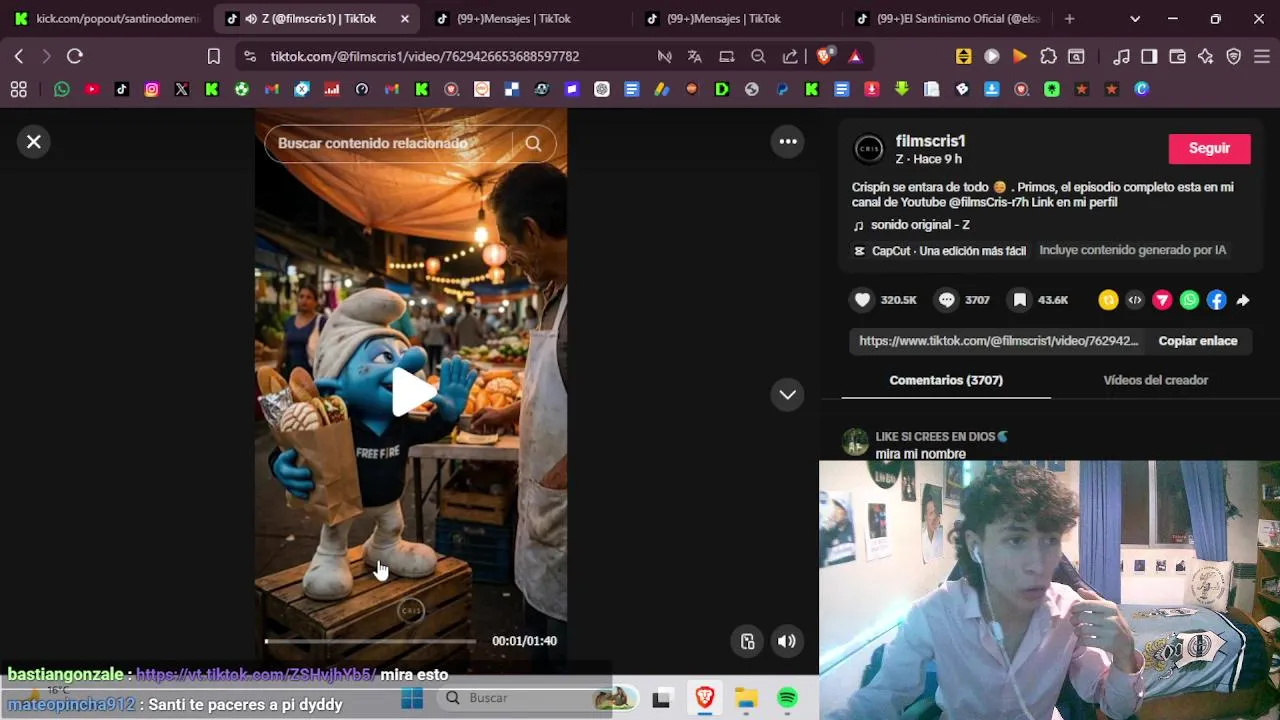Open comments via the speech bubble icon

click(946, 300)
